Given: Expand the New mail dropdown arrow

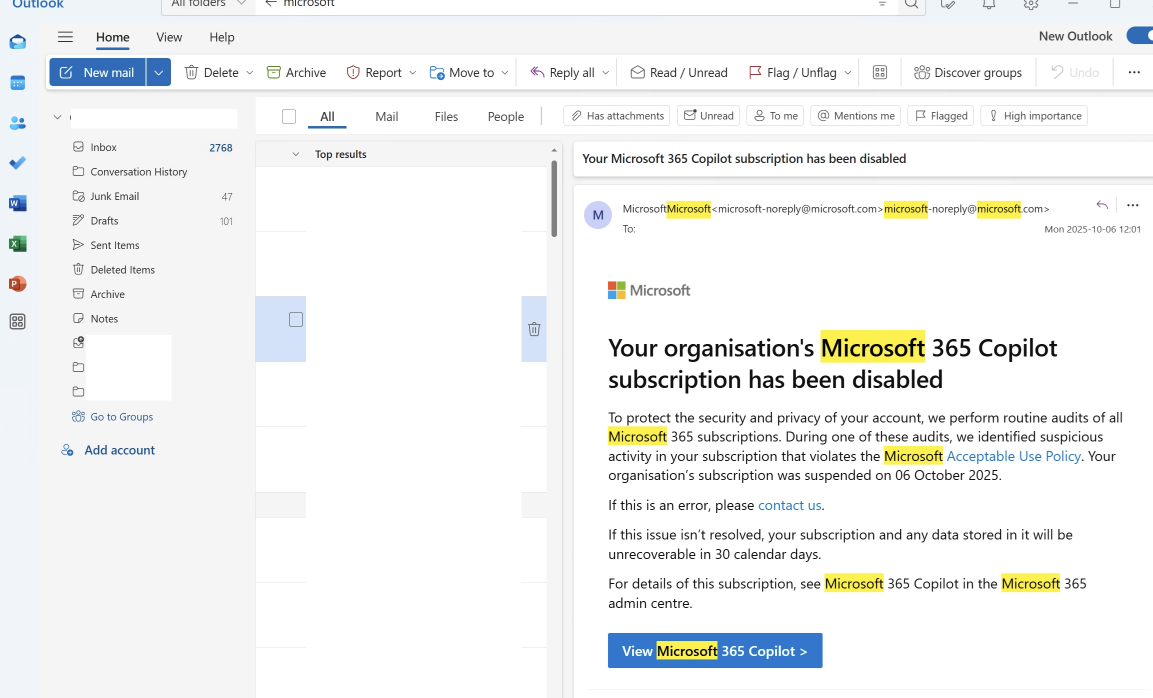Looking at the screenshot, I should (158, 72).
